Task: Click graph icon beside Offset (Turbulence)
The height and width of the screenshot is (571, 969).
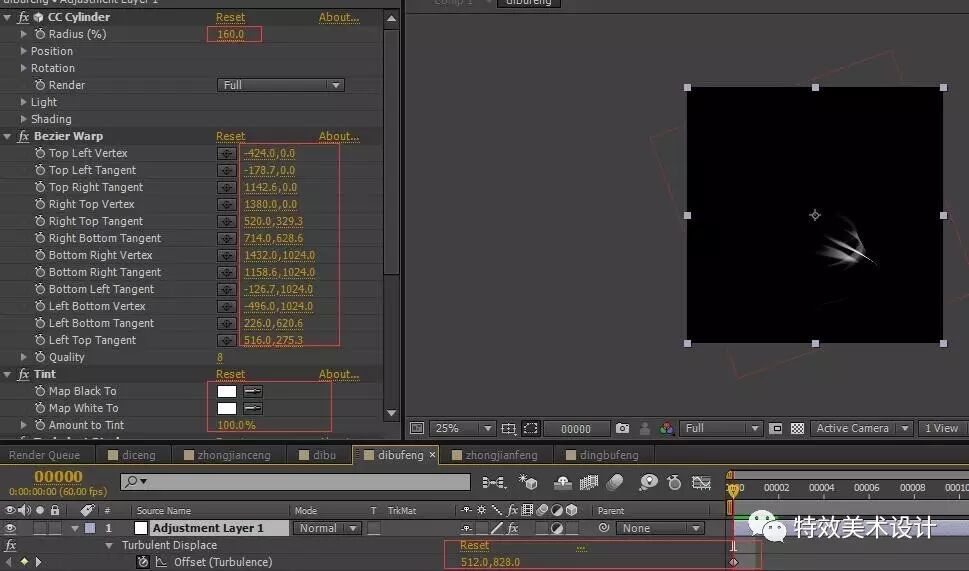Action: [x=161, y=562]
